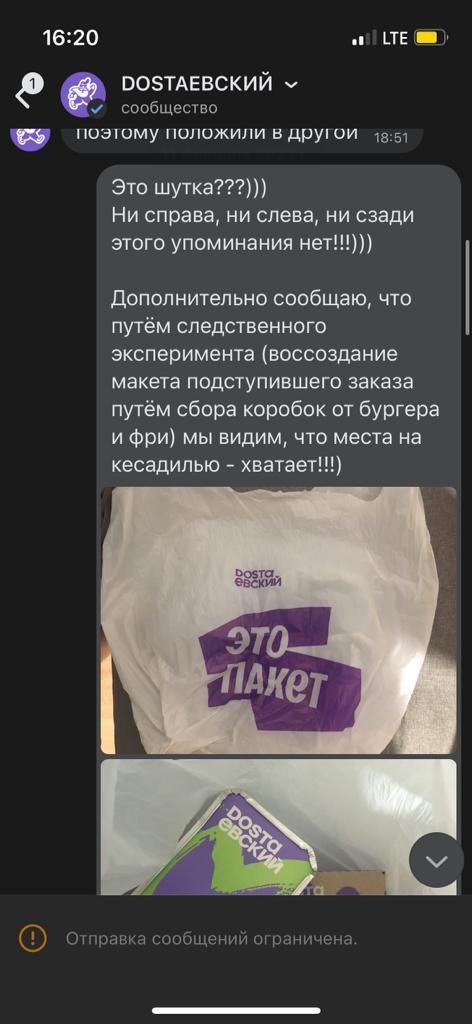The image size is (472, 1024).
Task: Tap the battery indicator in status bar
Action: pos(431,38)
